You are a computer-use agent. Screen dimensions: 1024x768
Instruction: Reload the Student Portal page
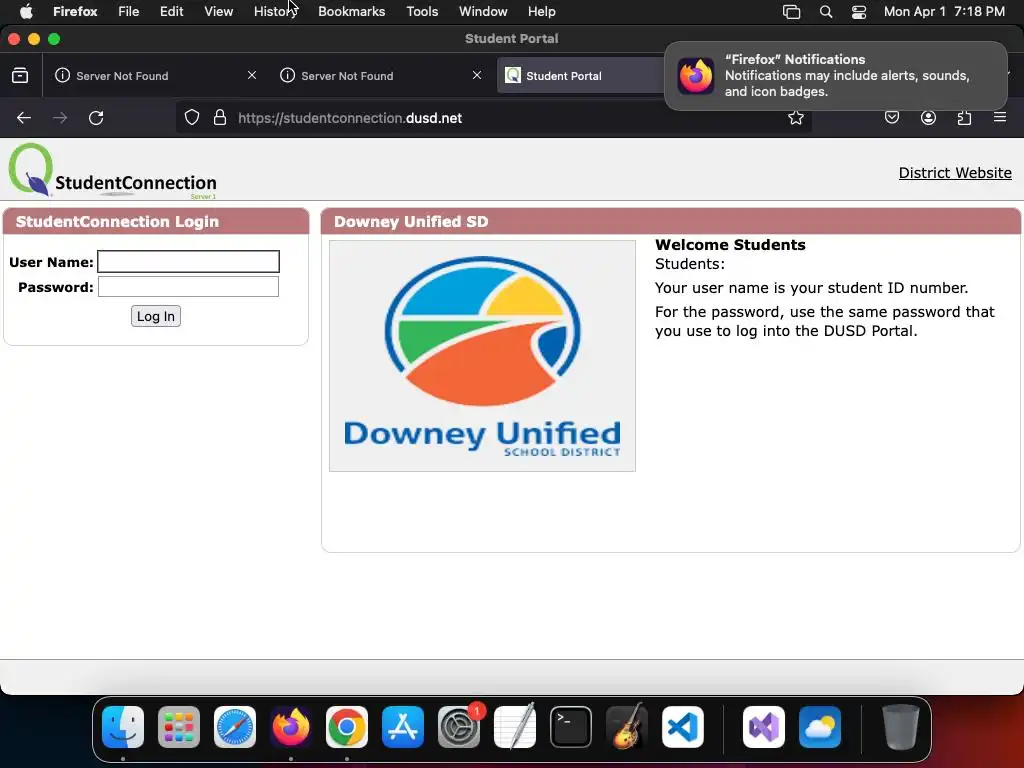pos(96,118)
